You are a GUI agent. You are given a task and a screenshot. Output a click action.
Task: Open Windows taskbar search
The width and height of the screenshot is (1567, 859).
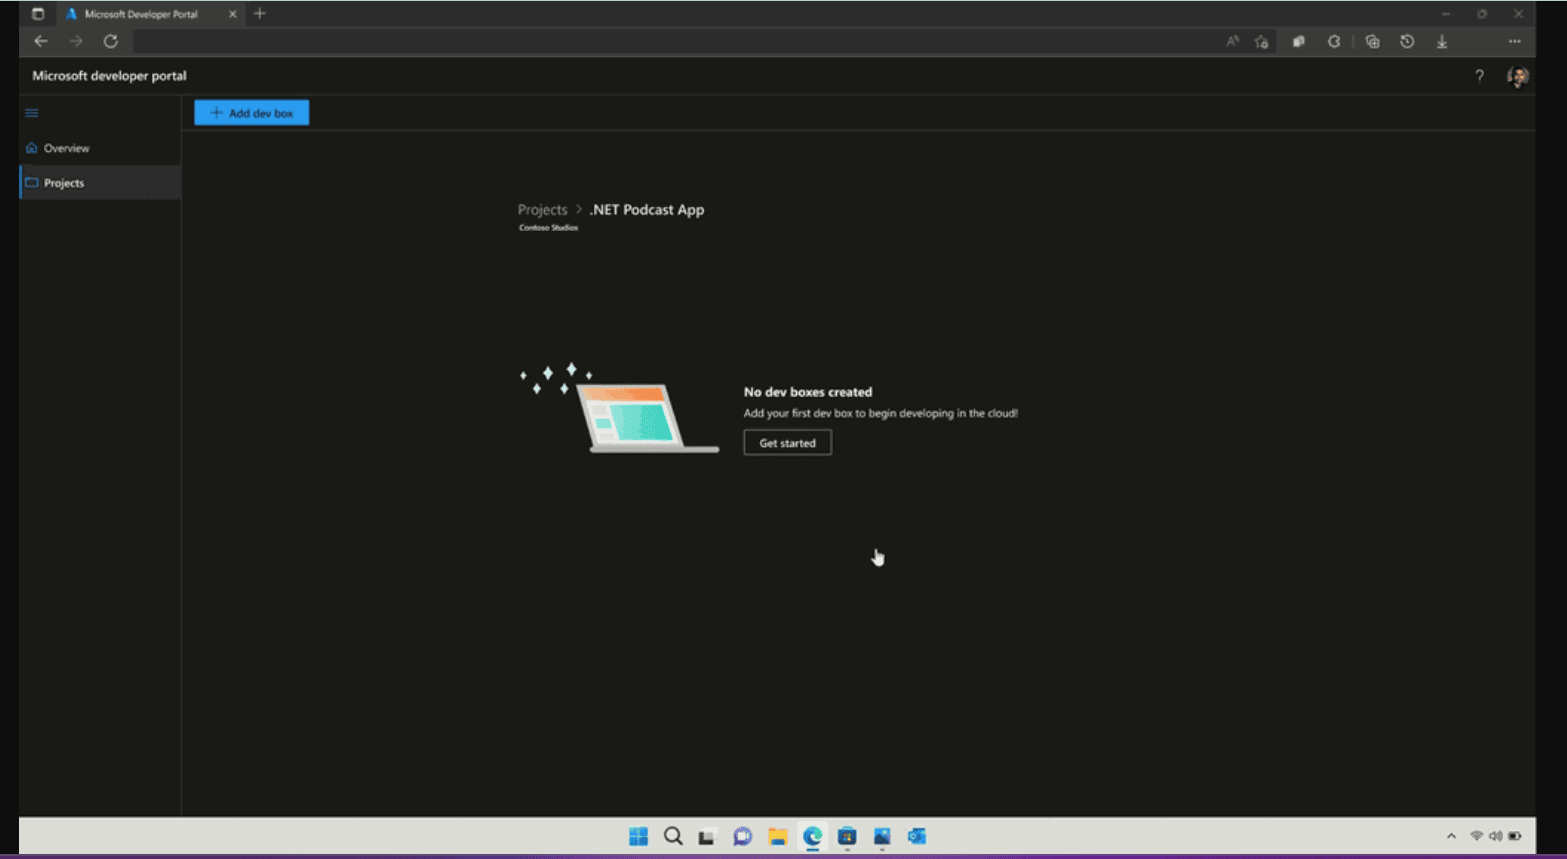point(673,836)
